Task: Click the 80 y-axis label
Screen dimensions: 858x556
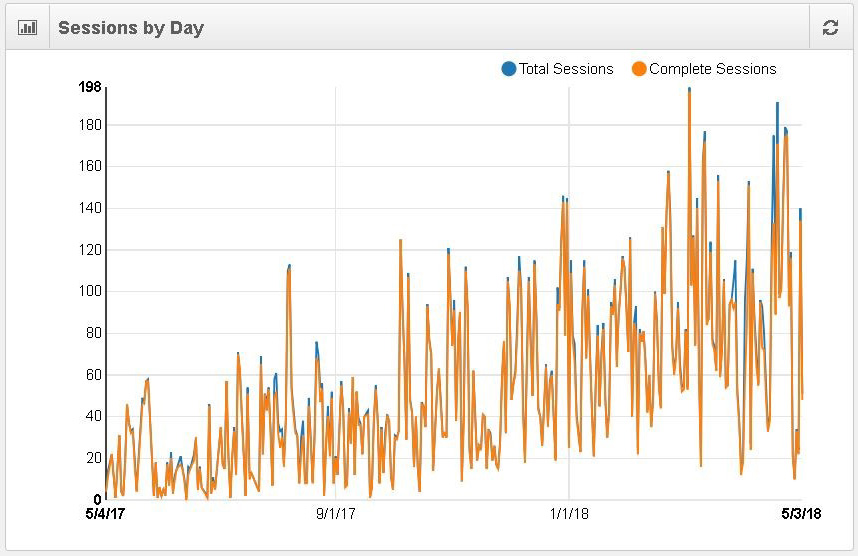Action: coord(94,333)
